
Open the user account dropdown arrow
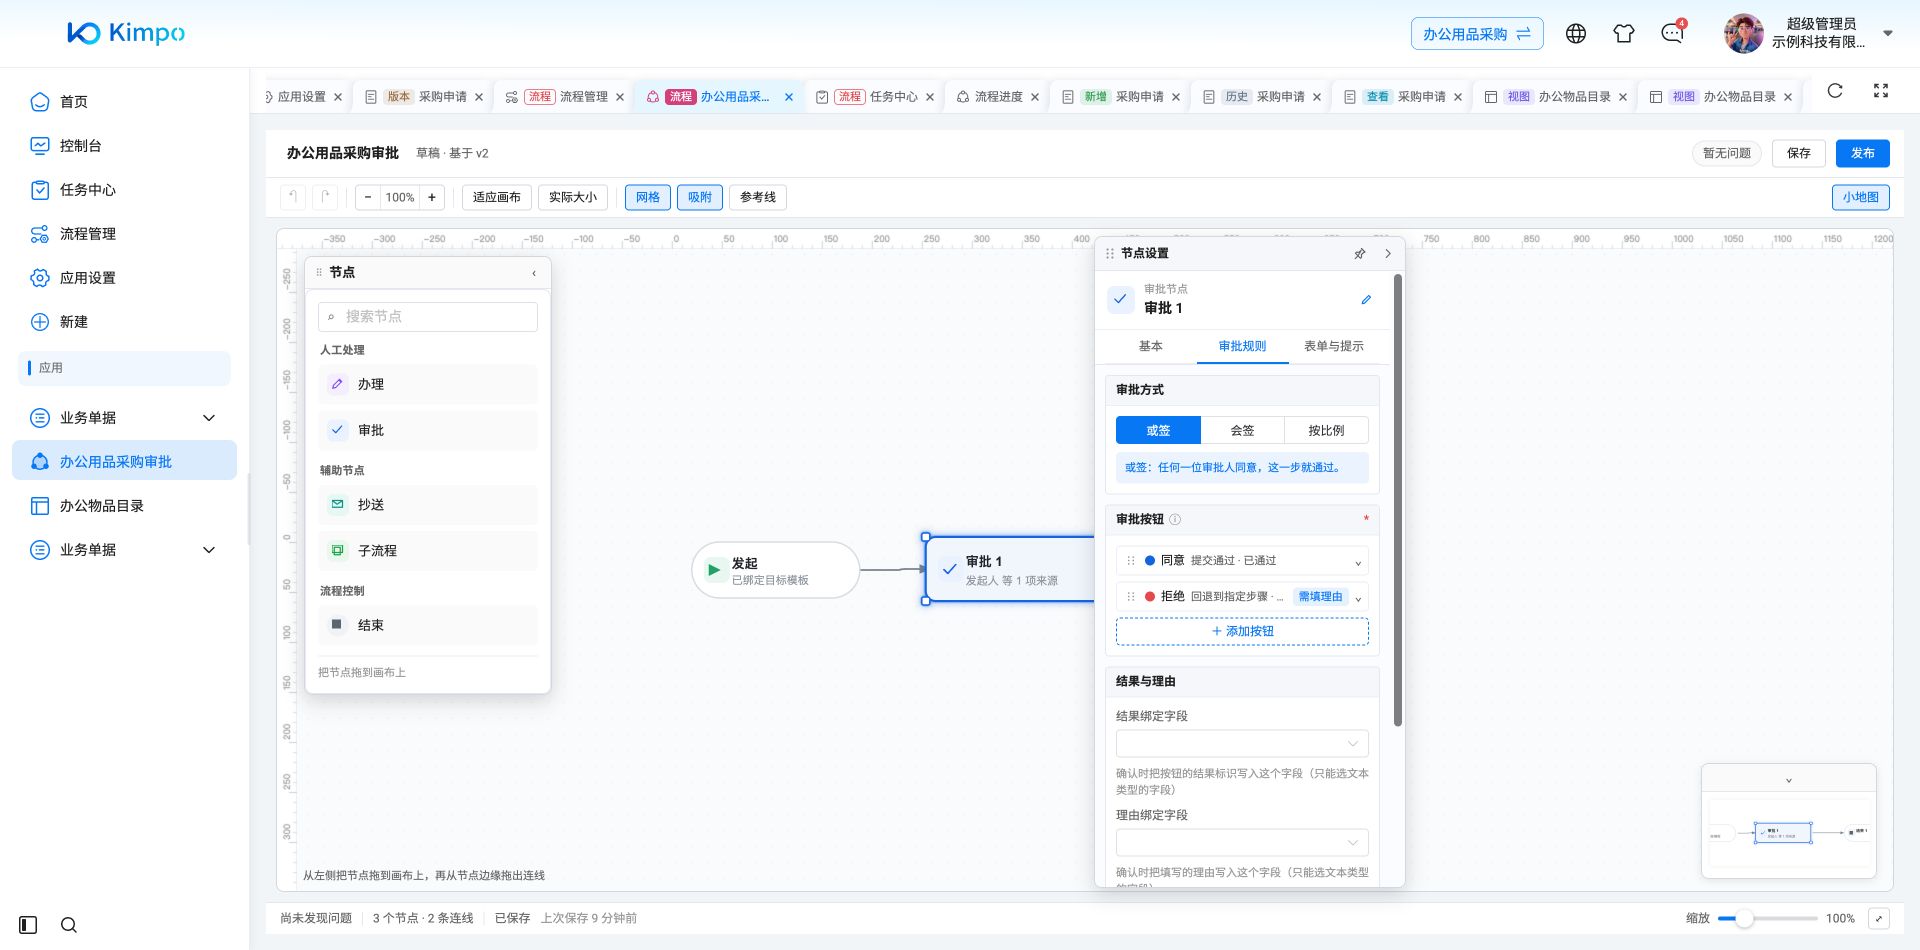[x=1888, y=33]
